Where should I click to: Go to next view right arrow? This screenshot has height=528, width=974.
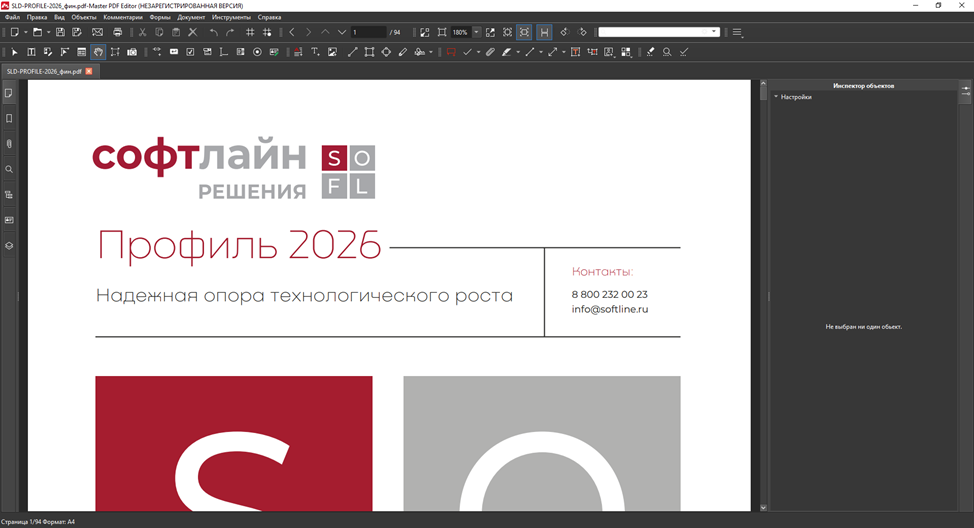[309, 32]
